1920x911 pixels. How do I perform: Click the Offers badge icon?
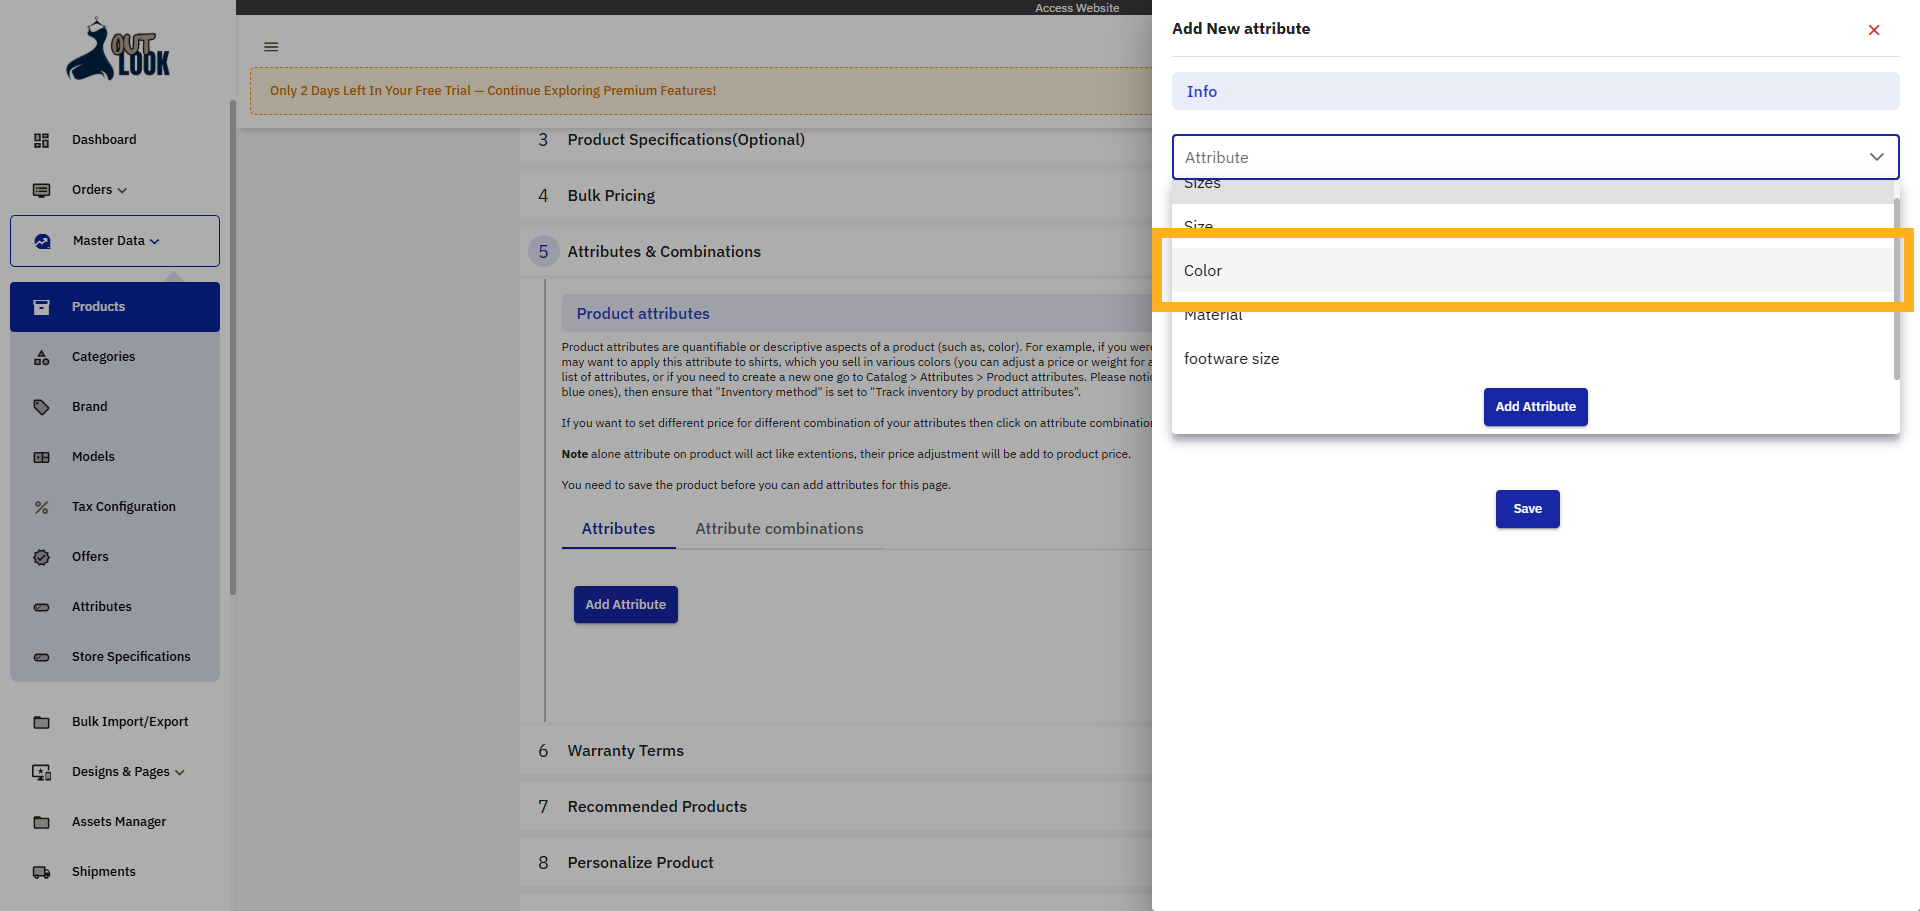41,557
